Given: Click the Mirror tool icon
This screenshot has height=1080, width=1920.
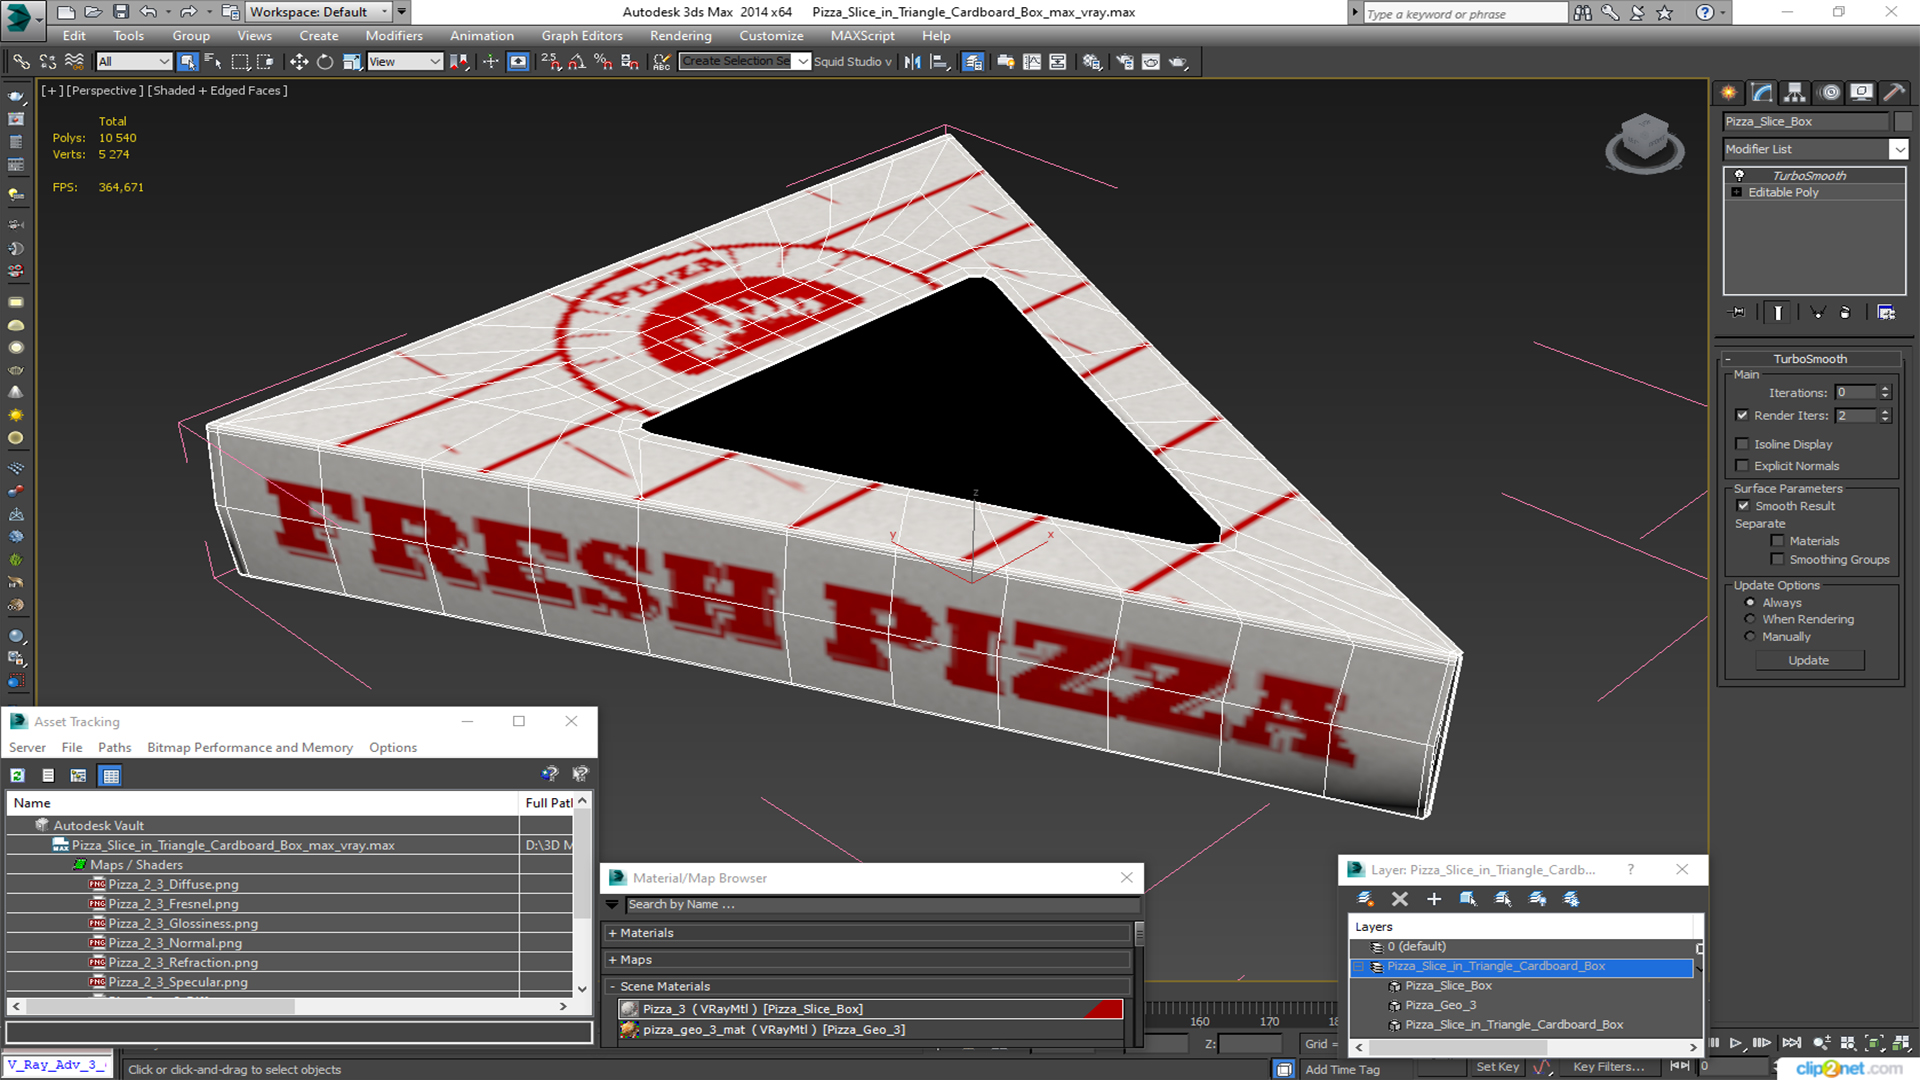Looking at the screenshot, I should 912,62.
